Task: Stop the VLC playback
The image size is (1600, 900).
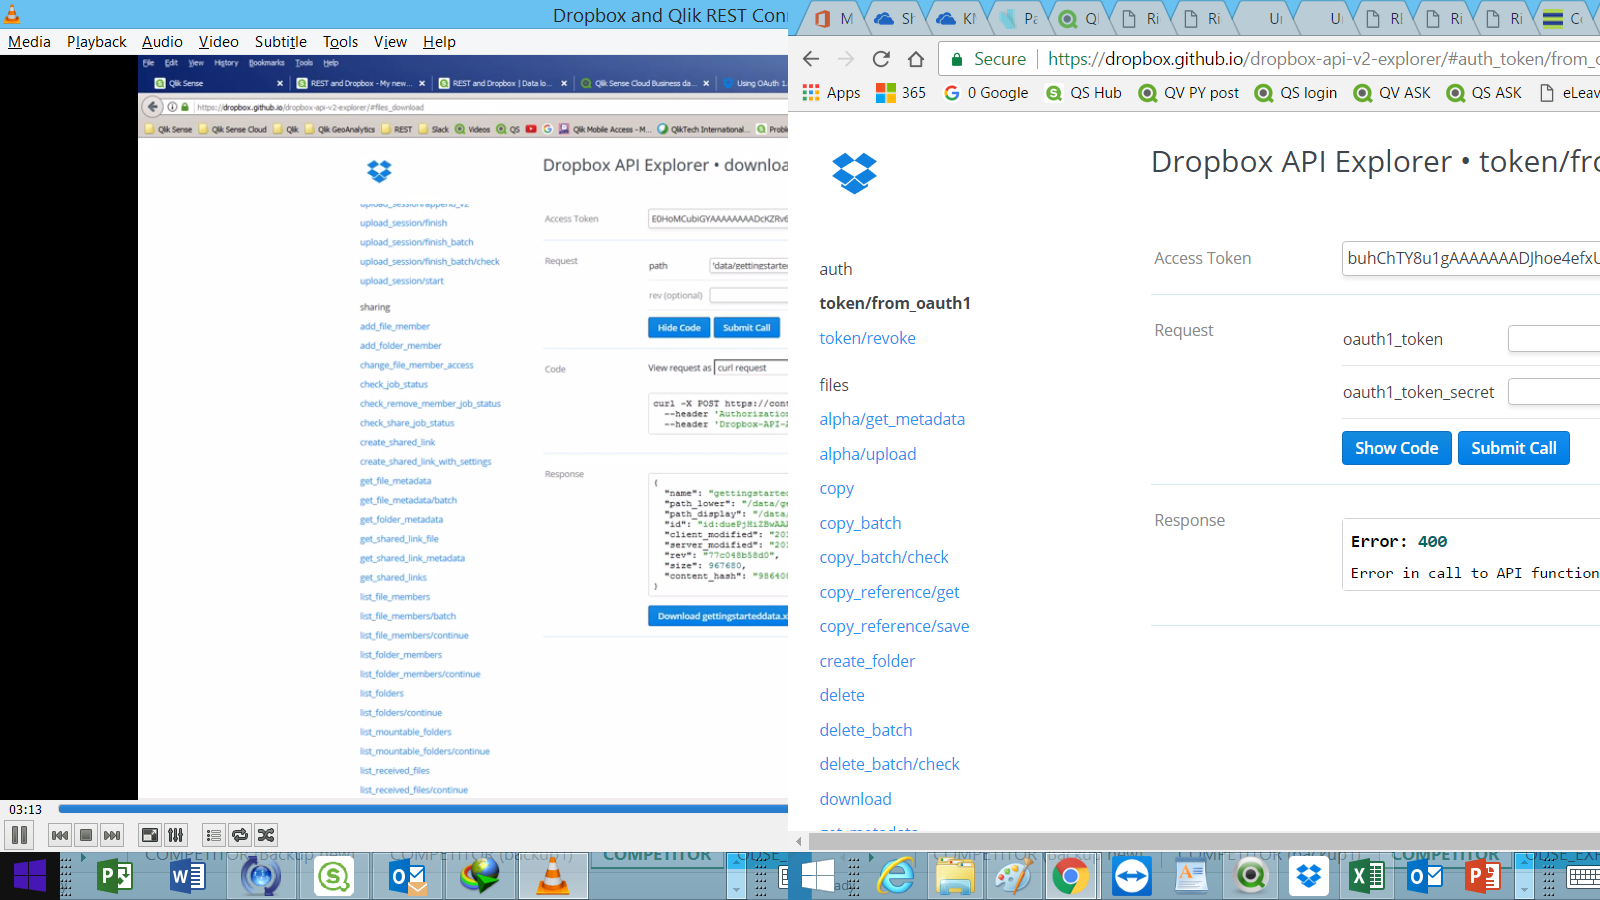Action: 86,835
